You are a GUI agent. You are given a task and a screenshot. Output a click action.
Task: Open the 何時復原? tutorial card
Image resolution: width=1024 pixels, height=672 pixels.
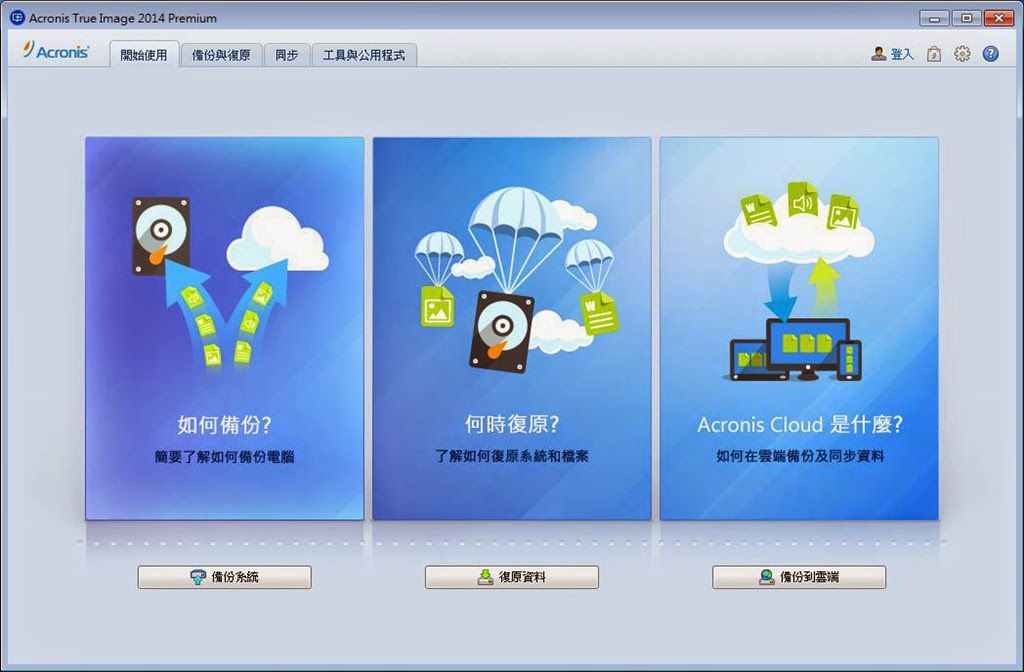coord(512,328)
